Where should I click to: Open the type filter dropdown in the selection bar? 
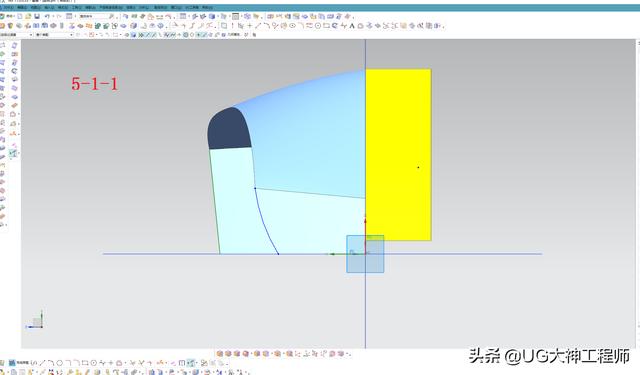pos(16,35)
